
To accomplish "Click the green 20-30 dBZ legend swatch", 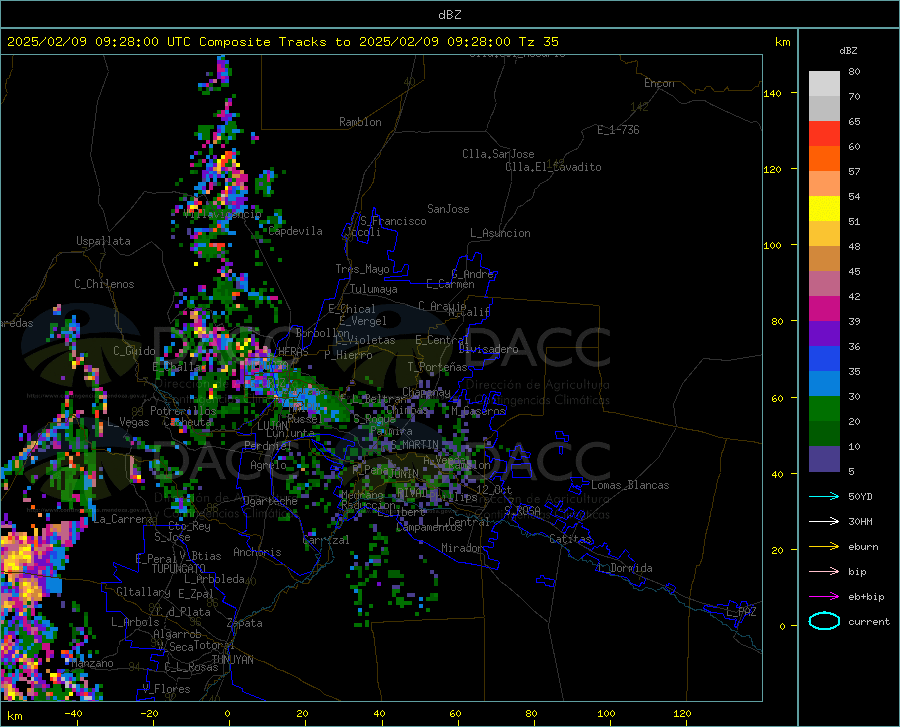I will pos(824,409).
